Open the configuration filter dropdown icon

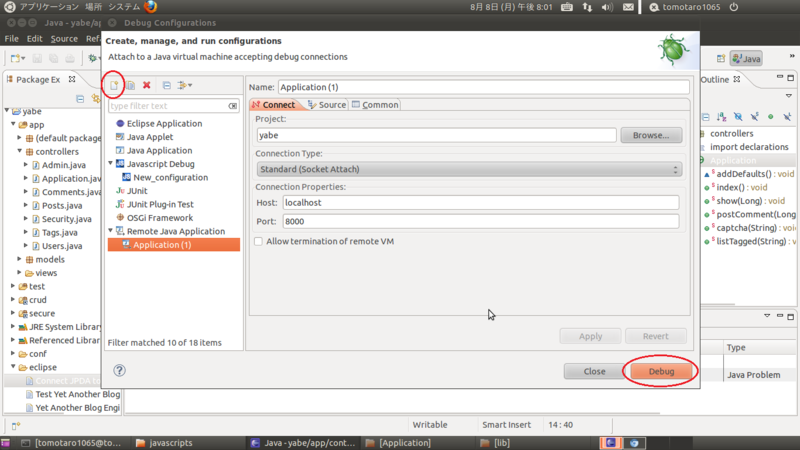[185, 85]
